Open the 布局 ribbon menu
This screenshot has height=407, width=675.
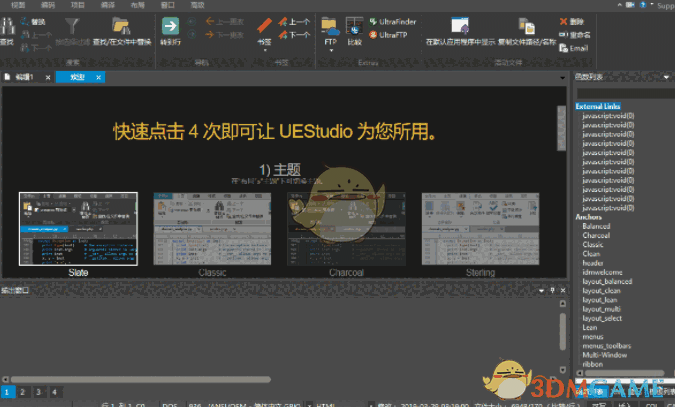point(138,5)
